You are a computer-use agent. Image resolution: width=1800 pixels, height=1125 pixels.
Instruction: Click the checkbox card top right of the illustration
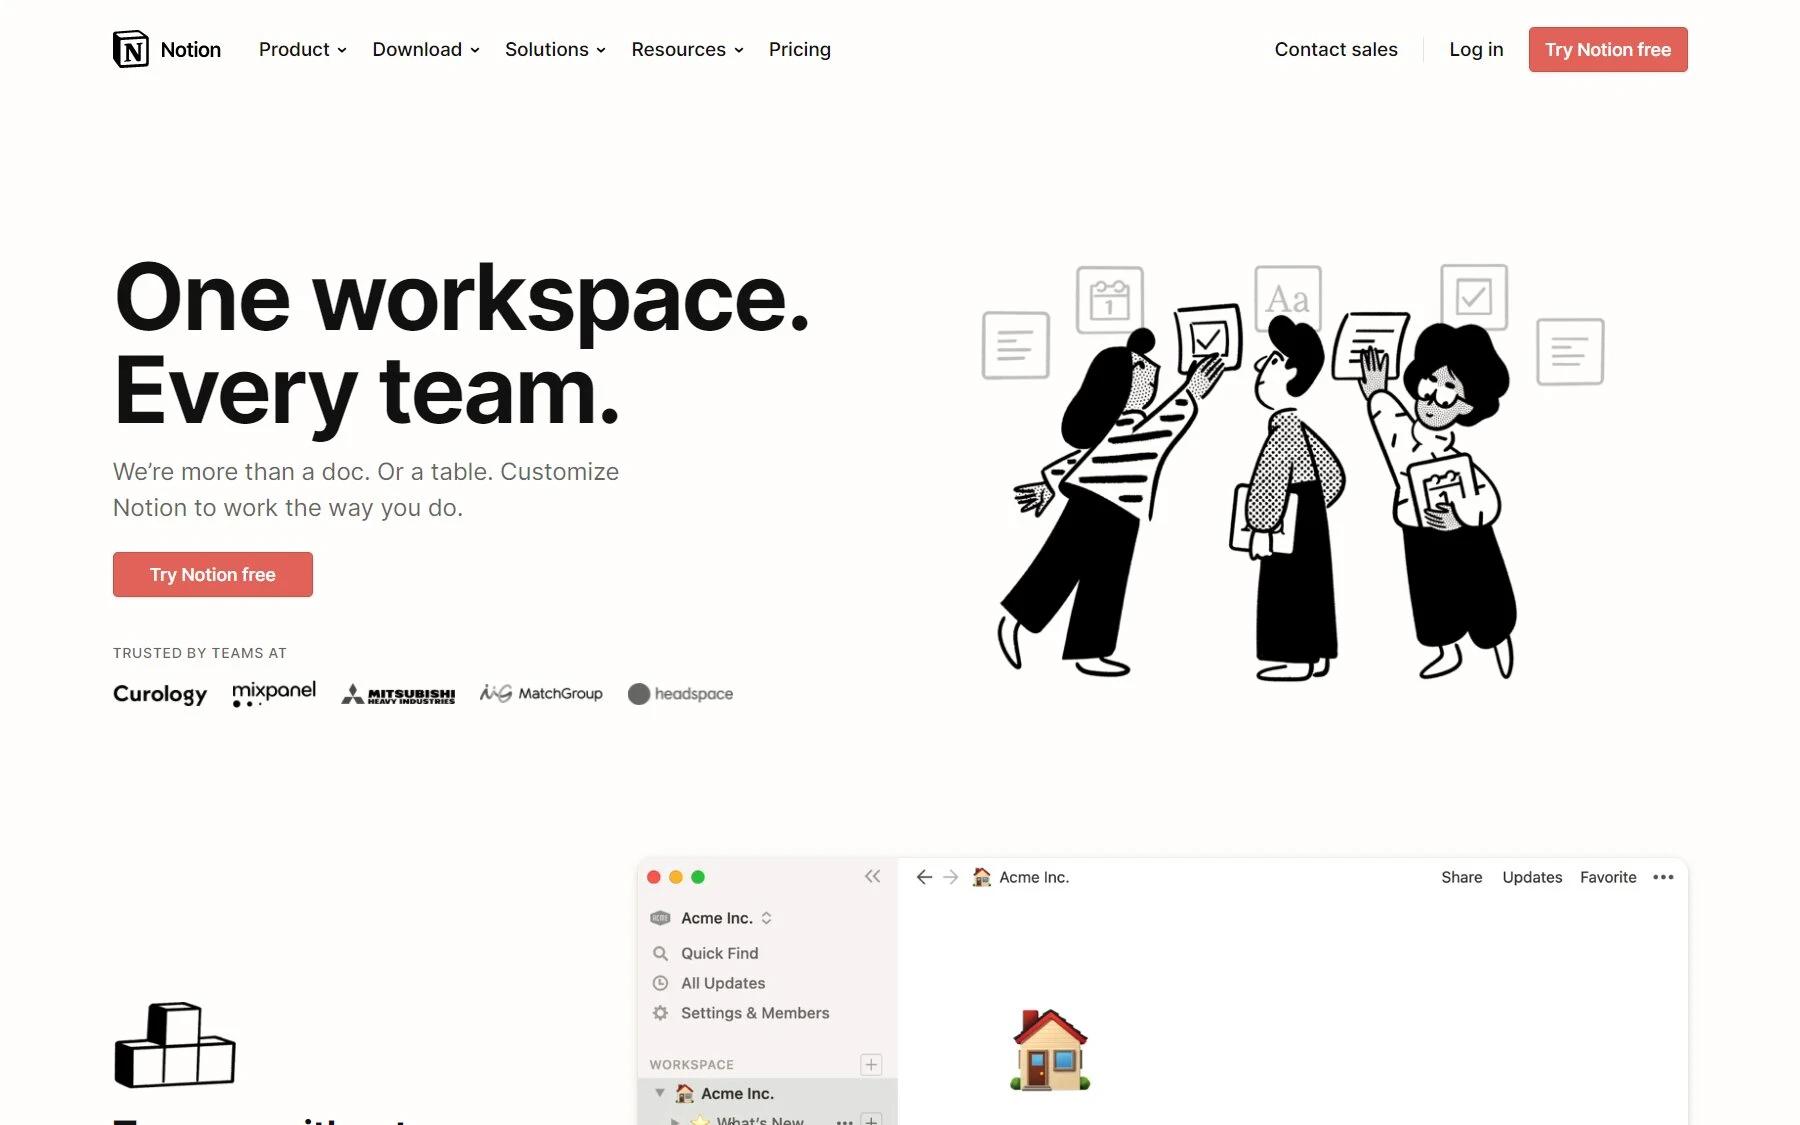tap(1474, 297)
